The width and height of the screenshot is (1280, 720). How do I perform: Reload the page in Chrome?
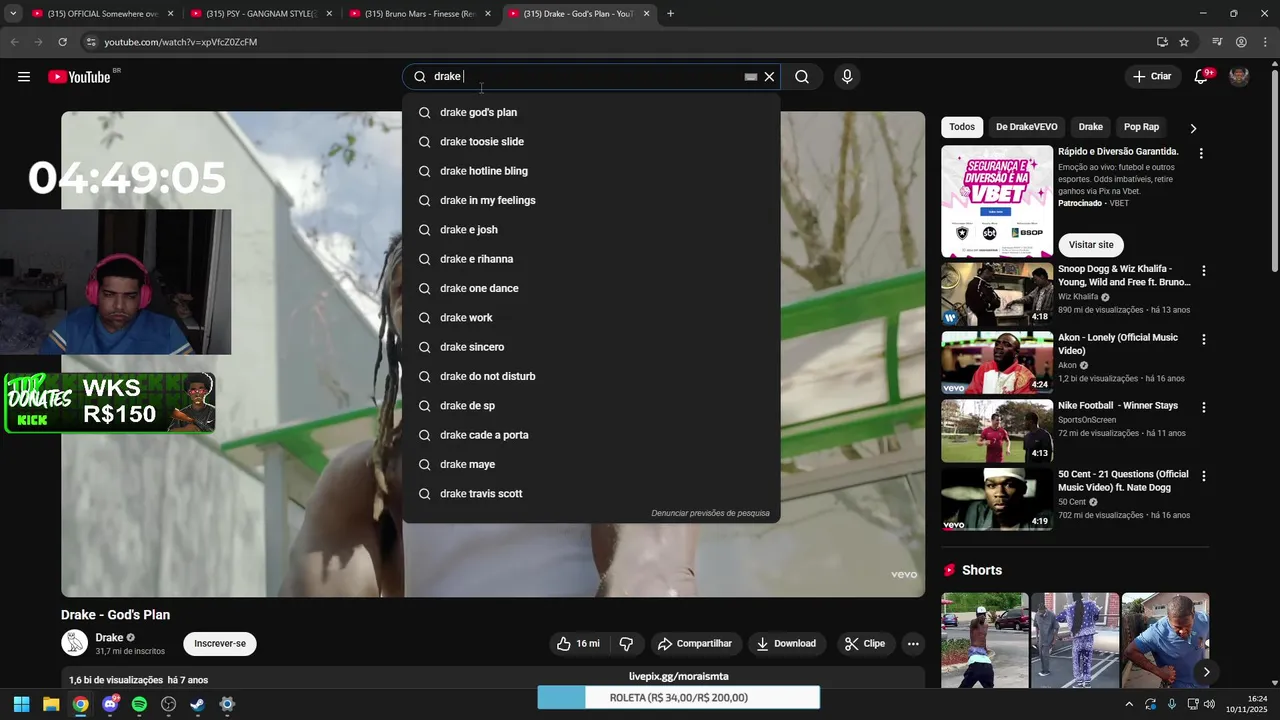[62, 42]
